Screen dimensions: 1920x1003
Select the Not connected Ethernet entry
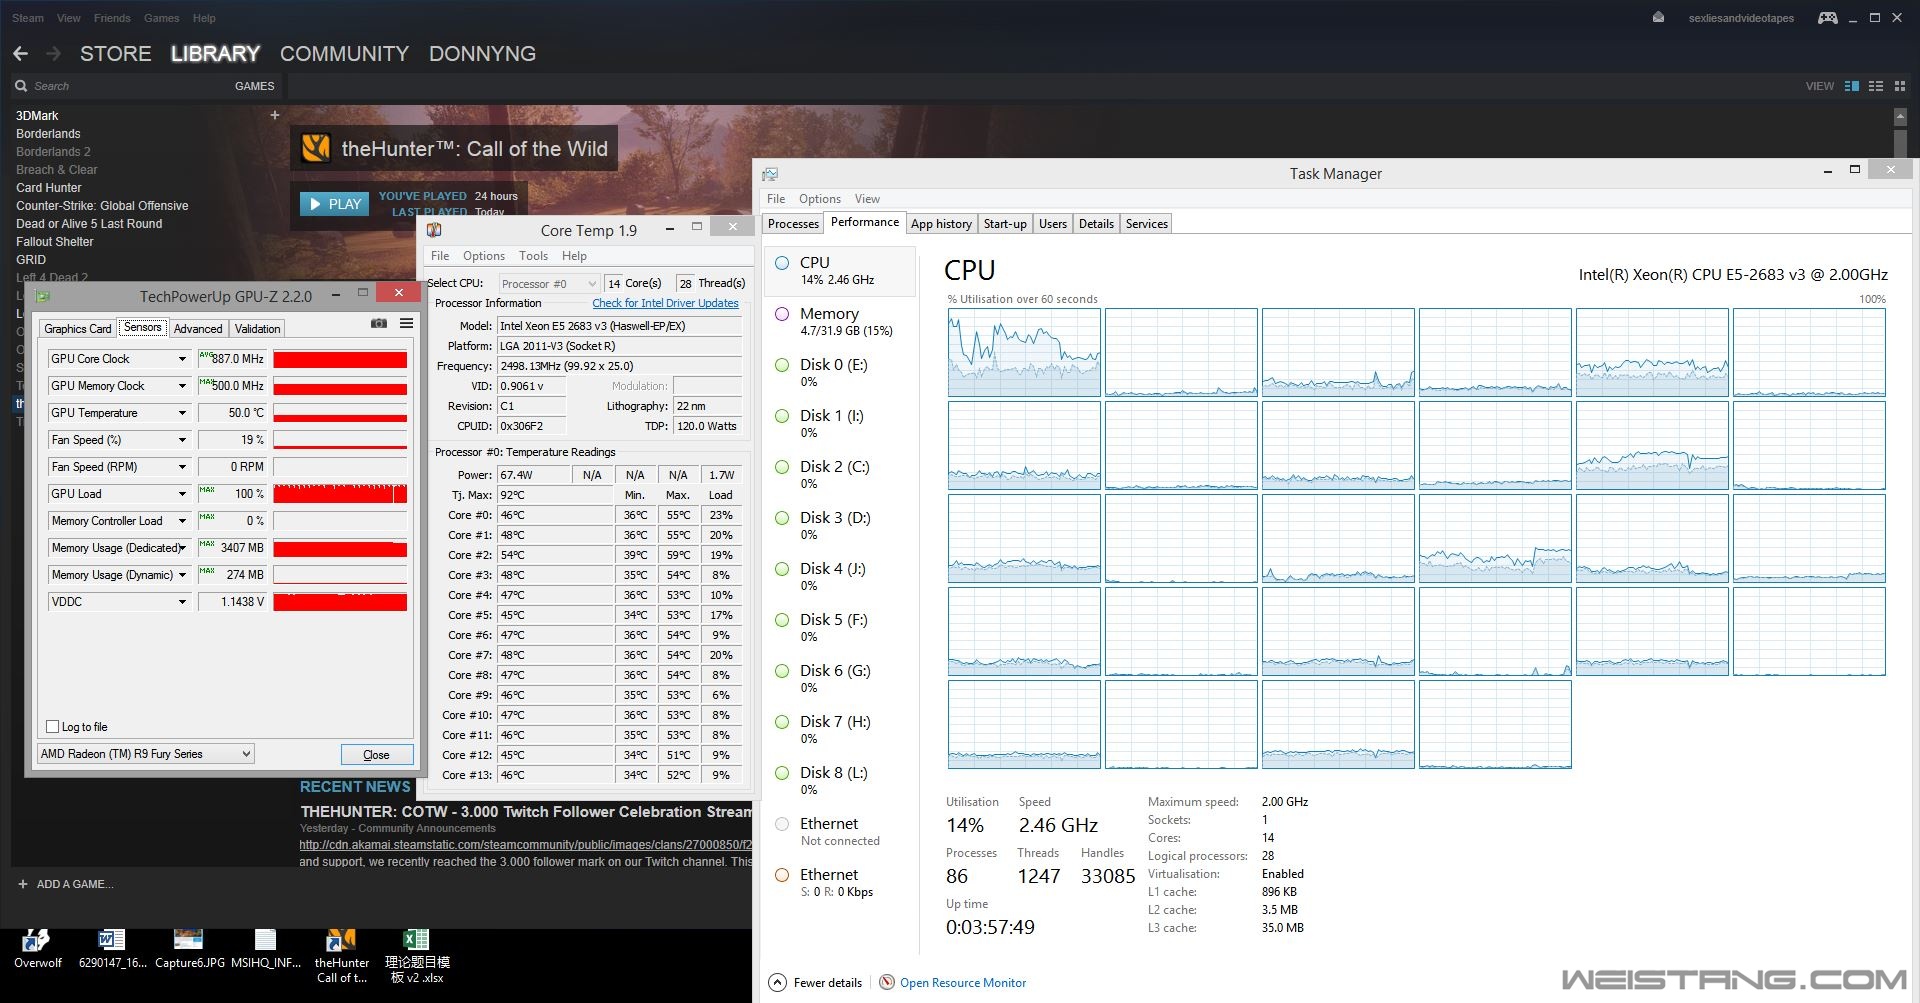[x=840, y=832]
